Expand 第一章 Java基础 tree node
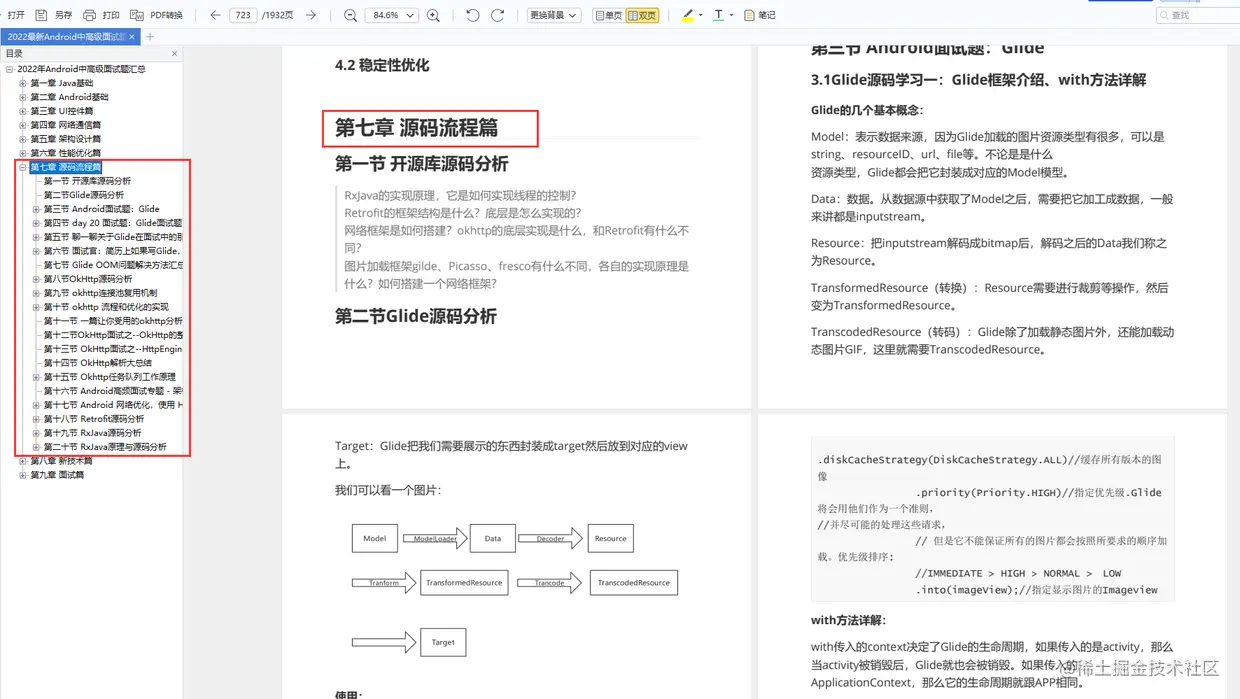Viewport: 1240px width, 699px height. [x=22, y=83]
